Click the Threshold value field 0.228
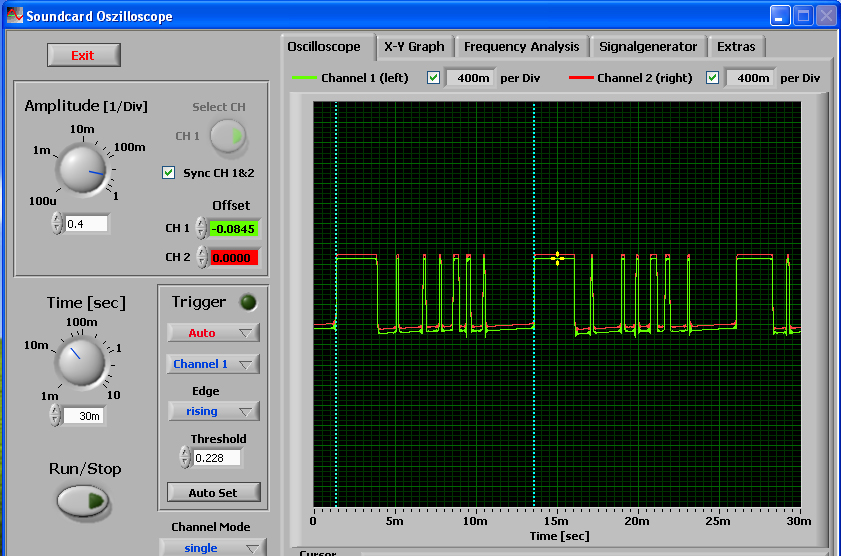 216,458
